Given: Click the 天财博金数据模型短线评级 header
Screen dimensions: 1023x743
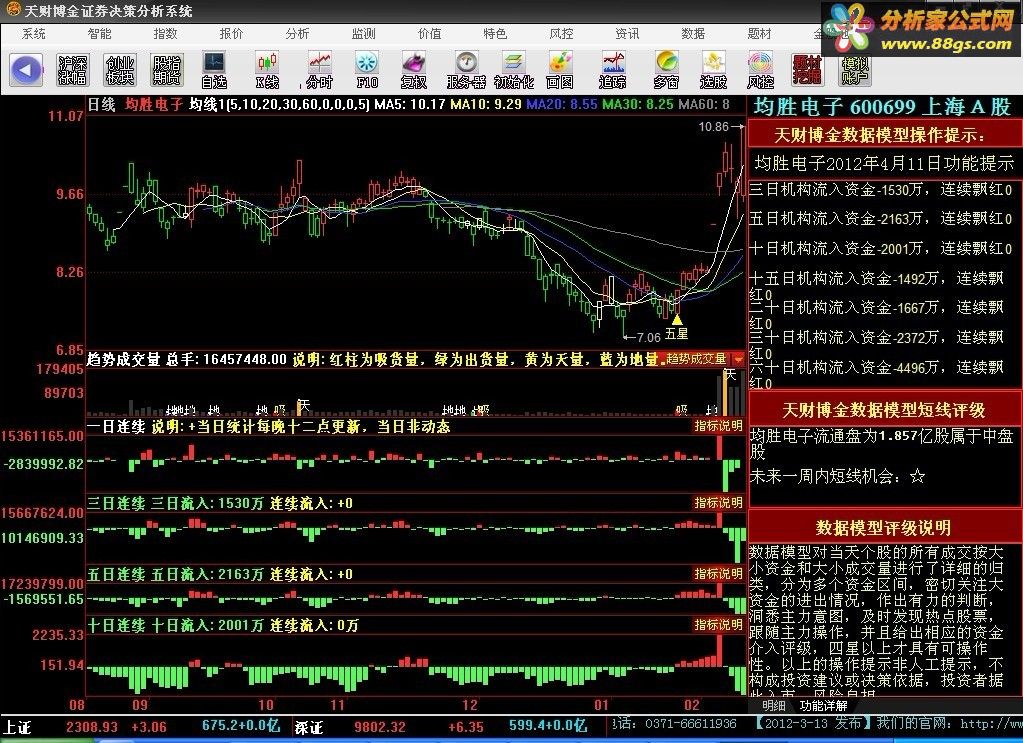Looking at the screenshot, I should pyautogui.click(x=883, y=410).
